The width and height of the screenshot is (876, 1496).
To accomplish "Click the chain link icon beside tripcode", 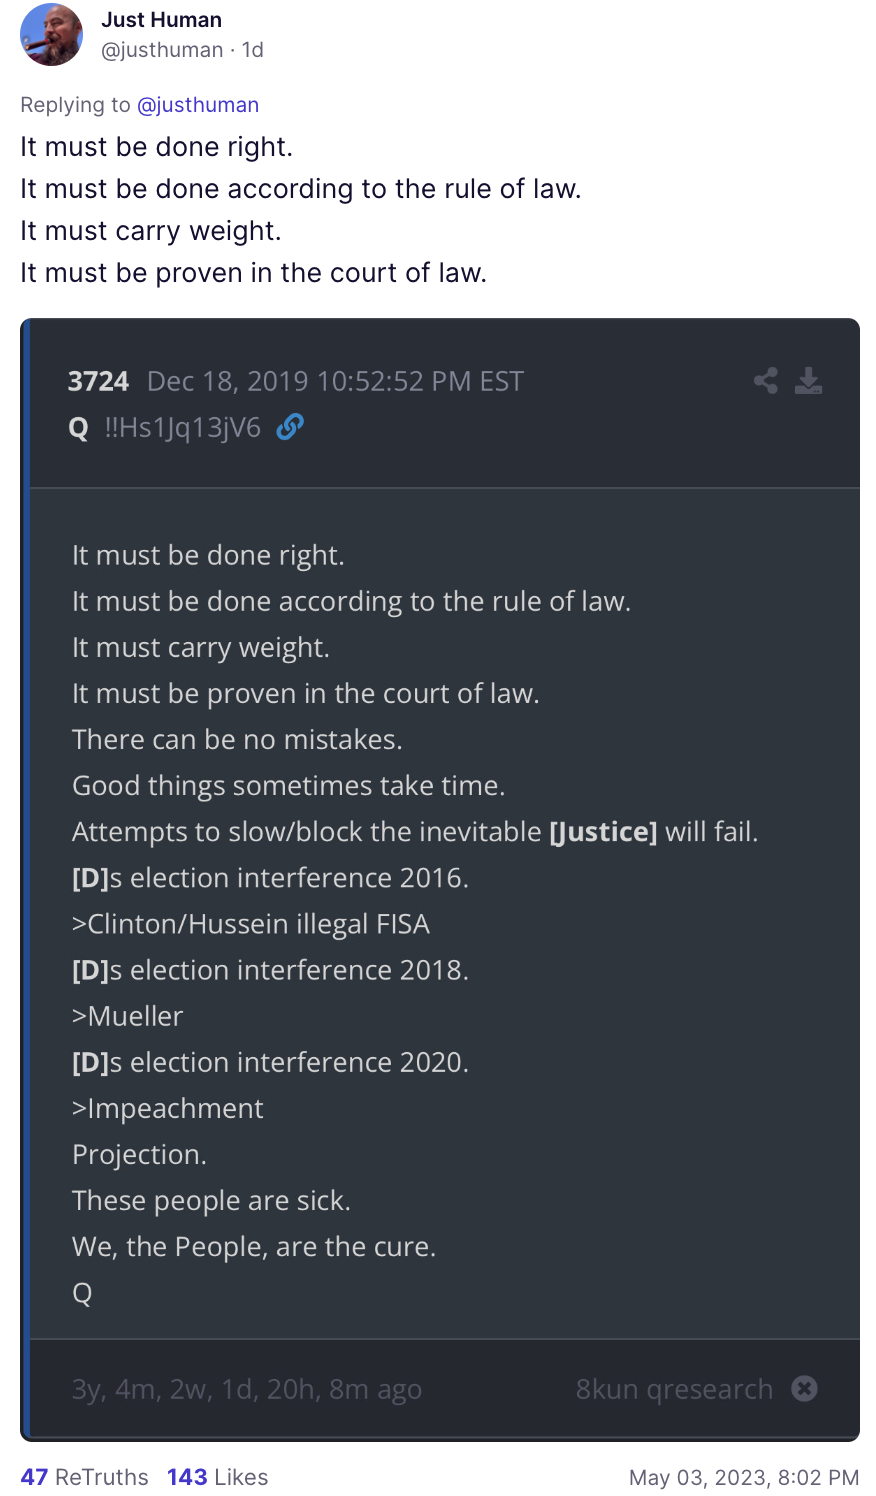I will point(290,428).
